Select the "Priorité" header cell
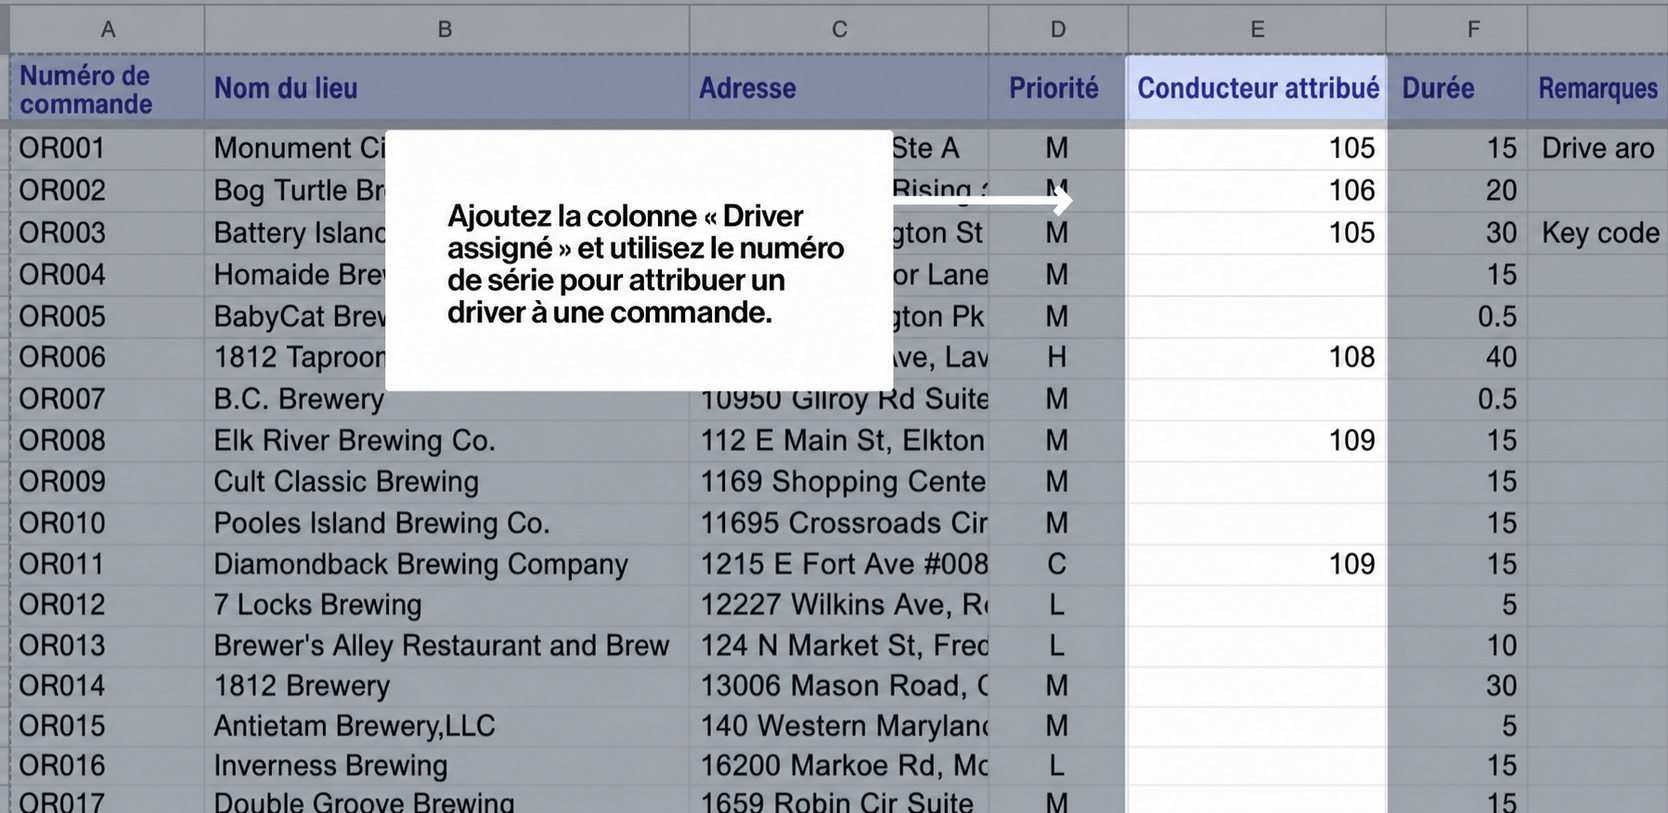Image resolution: width=1668 pixels, height=813 pixels. tap(1058, 89)
